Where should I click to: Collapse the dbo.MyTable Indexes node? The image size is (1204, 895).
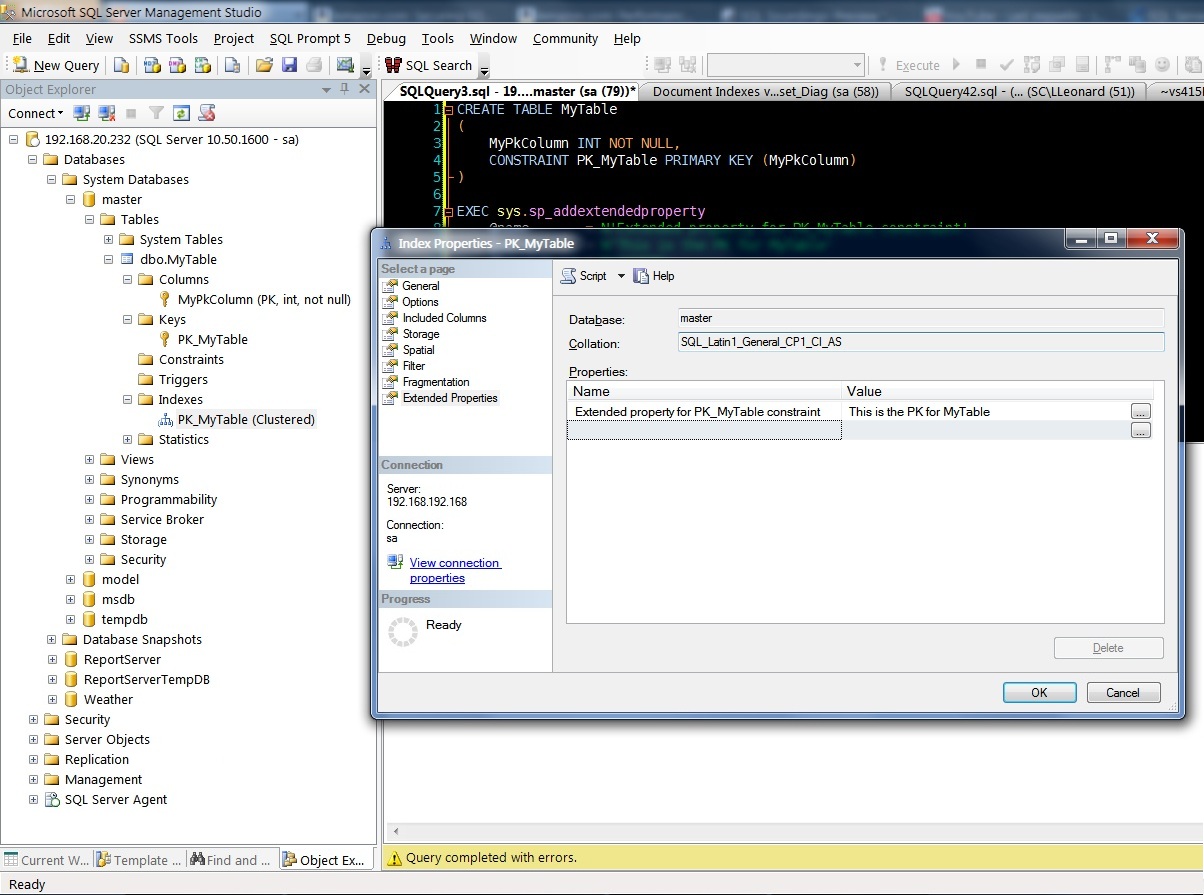127,399
